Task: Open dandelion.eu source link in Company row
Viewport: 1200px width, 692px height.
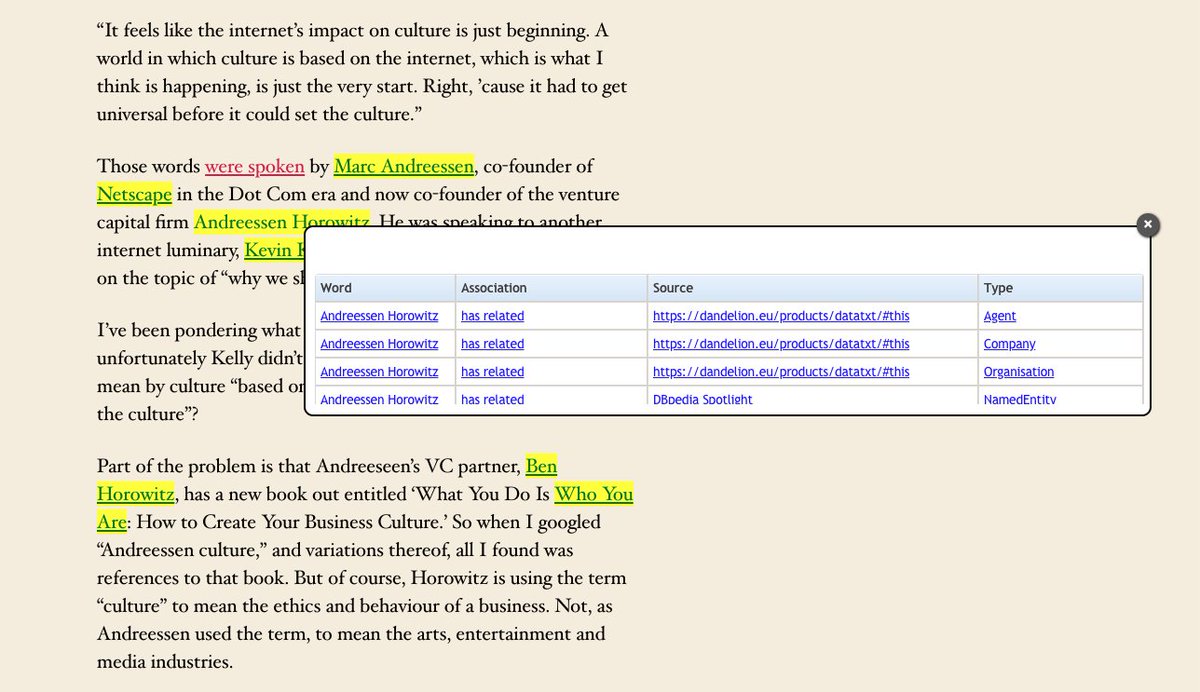Action: [781, 344]
